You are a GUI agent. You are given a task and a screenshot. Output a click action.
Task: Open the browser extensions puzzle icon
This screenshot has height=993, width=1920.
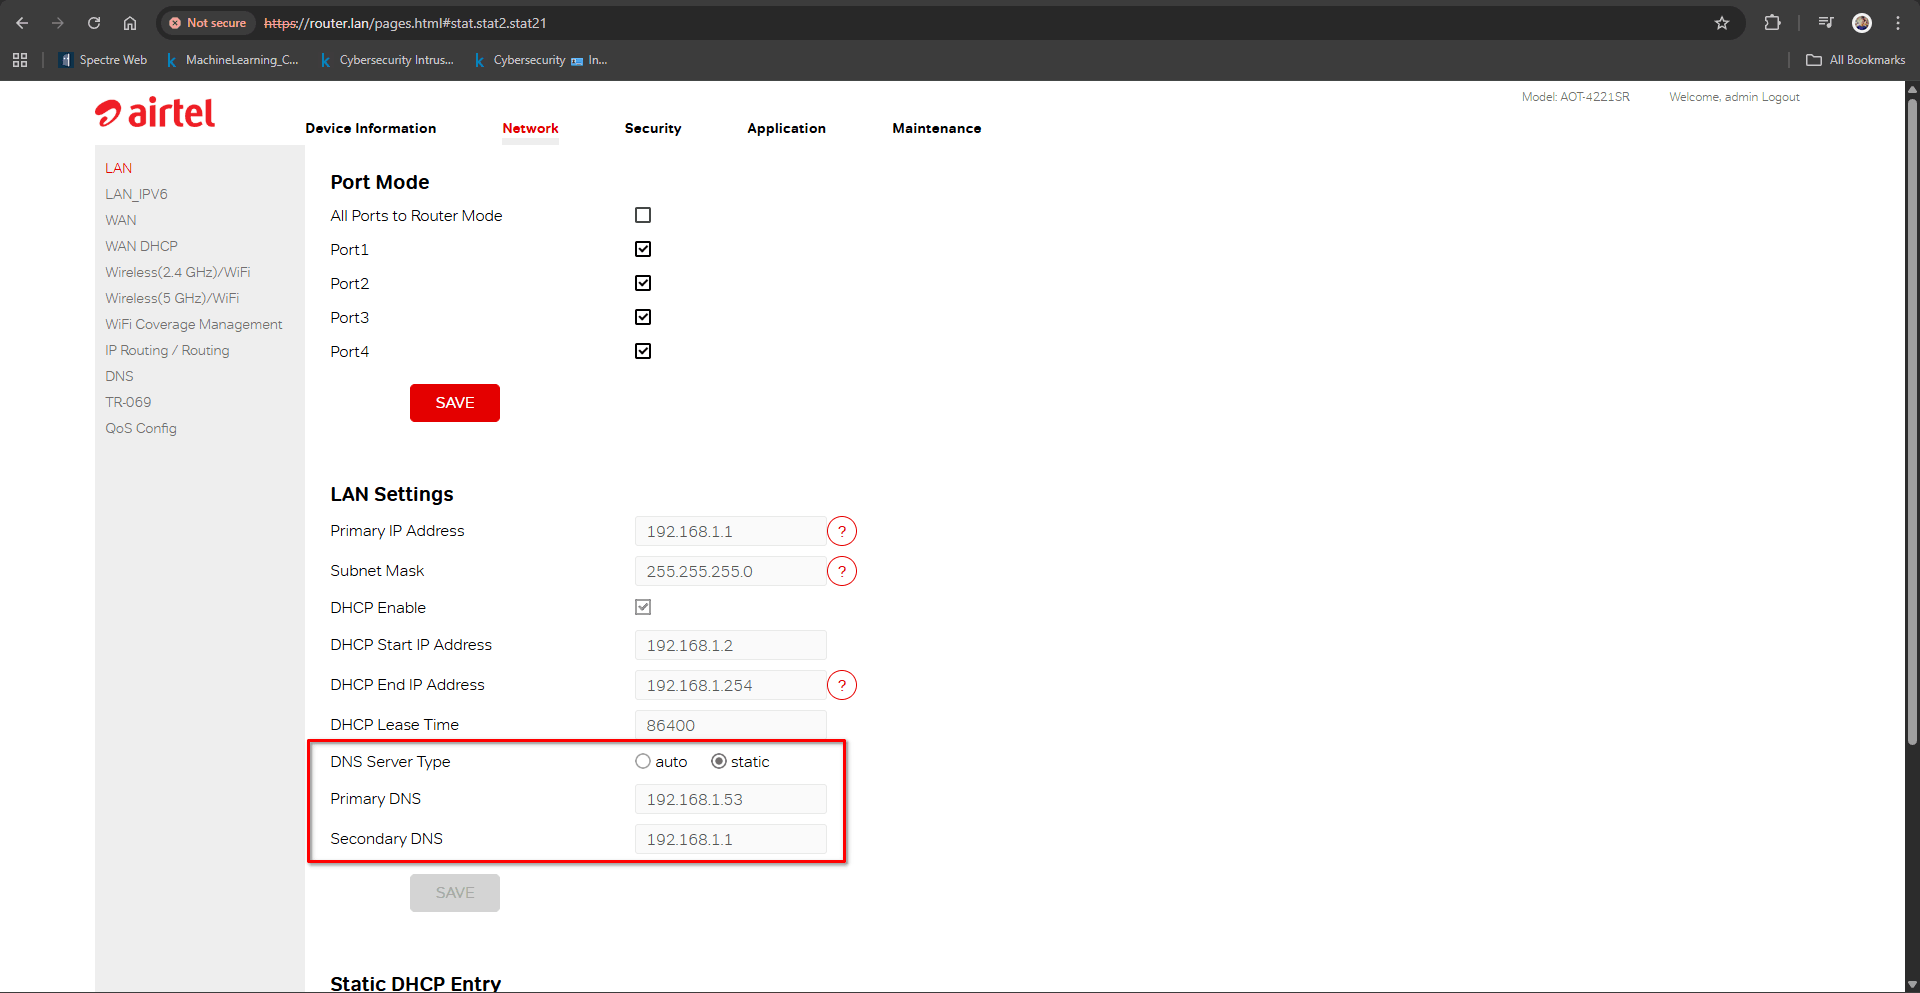tap(1772, 22)
